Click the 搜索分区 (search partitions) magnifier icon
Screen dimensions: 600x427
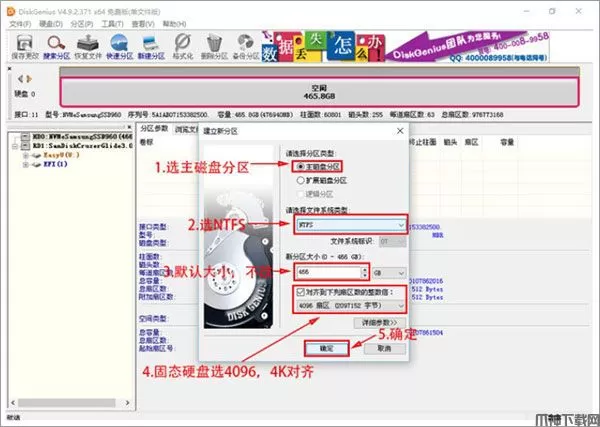click(56, 47)
